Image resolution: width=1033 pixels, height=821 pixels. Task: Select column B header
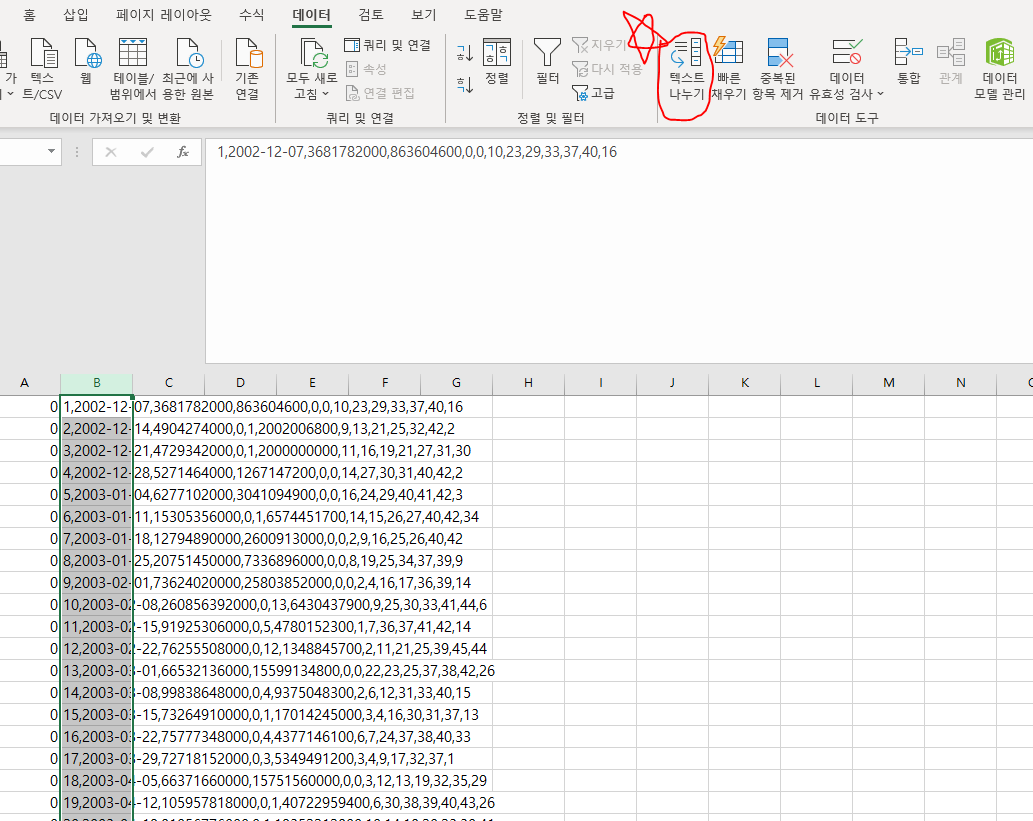click(97, 383)
